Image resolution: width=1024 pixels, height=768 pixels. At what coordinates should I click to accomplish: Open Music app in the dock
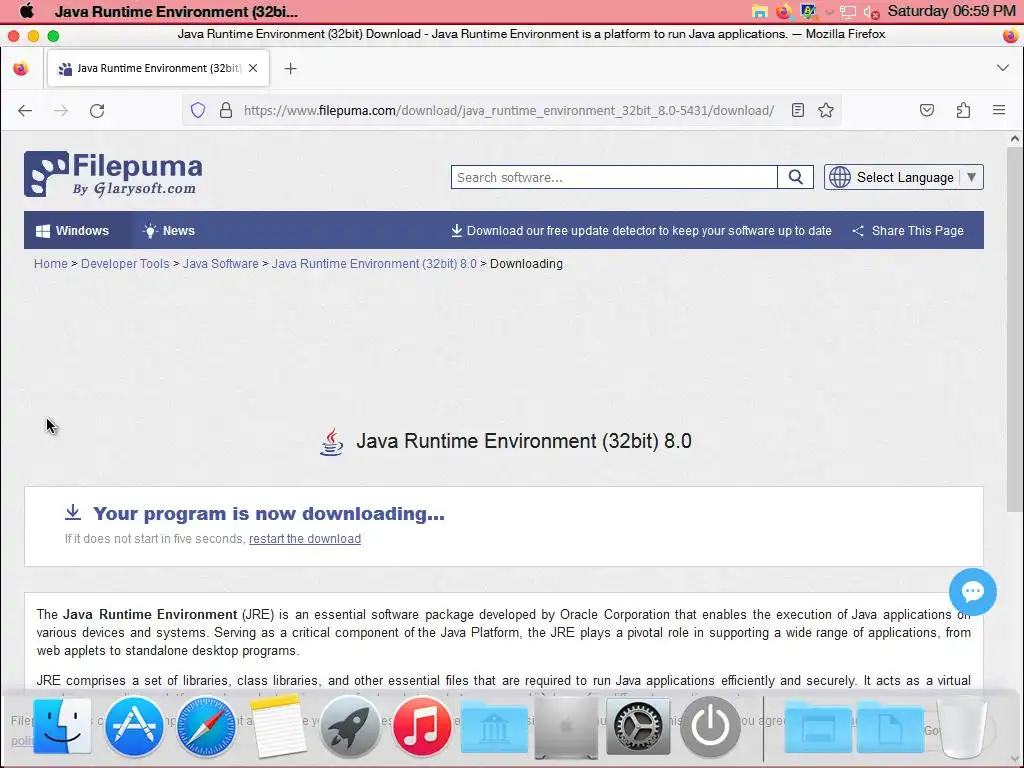422,726
